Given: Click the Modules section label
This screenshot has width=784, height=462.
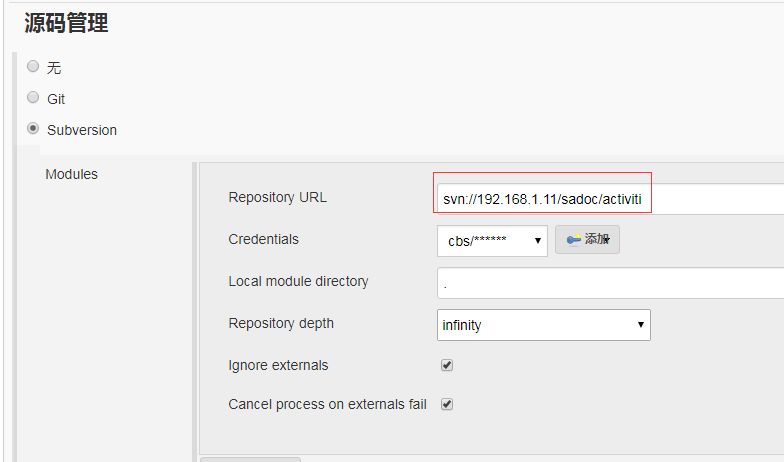Looking at the screenshot, I should click(72, 174).
